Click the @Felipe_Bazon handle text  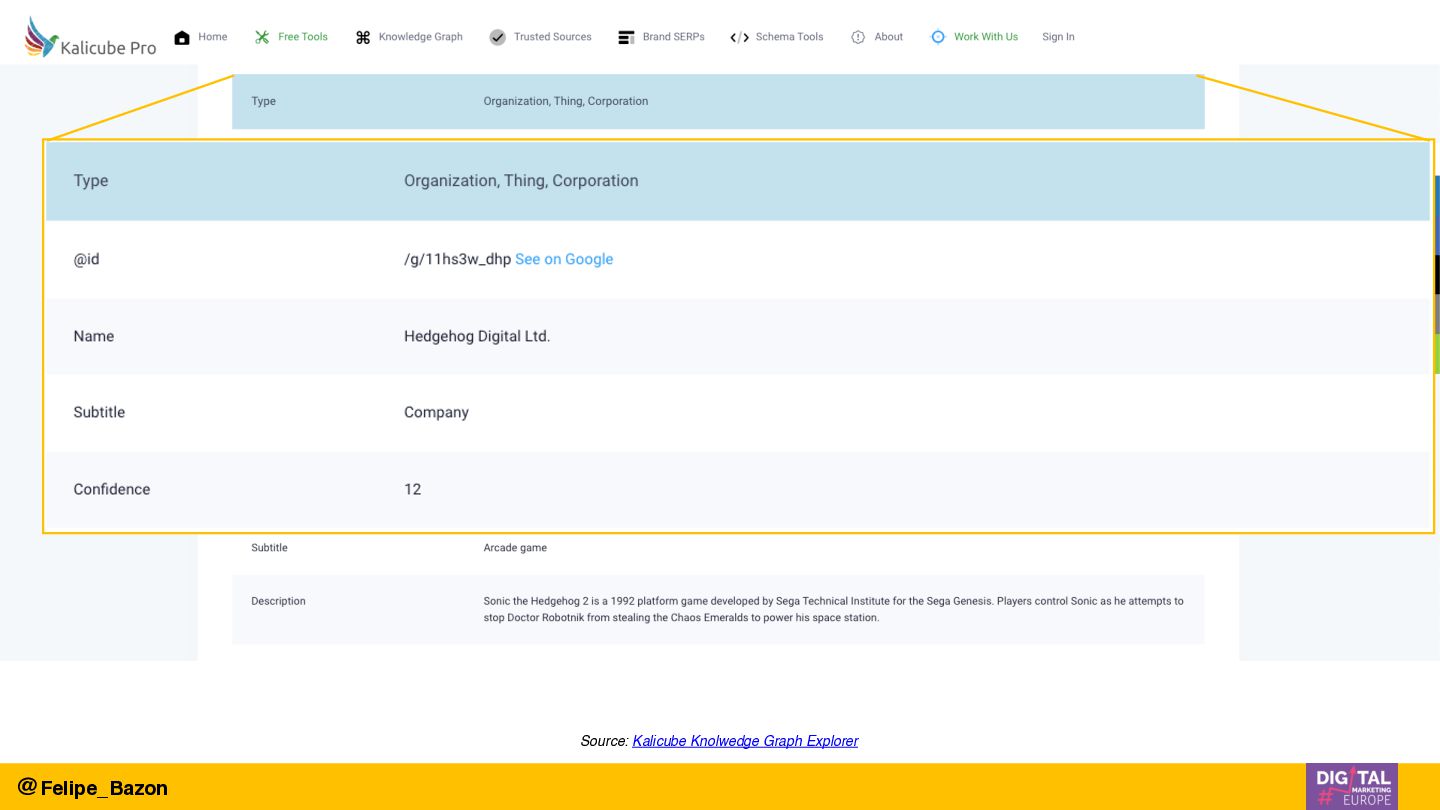(x=92, y=787)
